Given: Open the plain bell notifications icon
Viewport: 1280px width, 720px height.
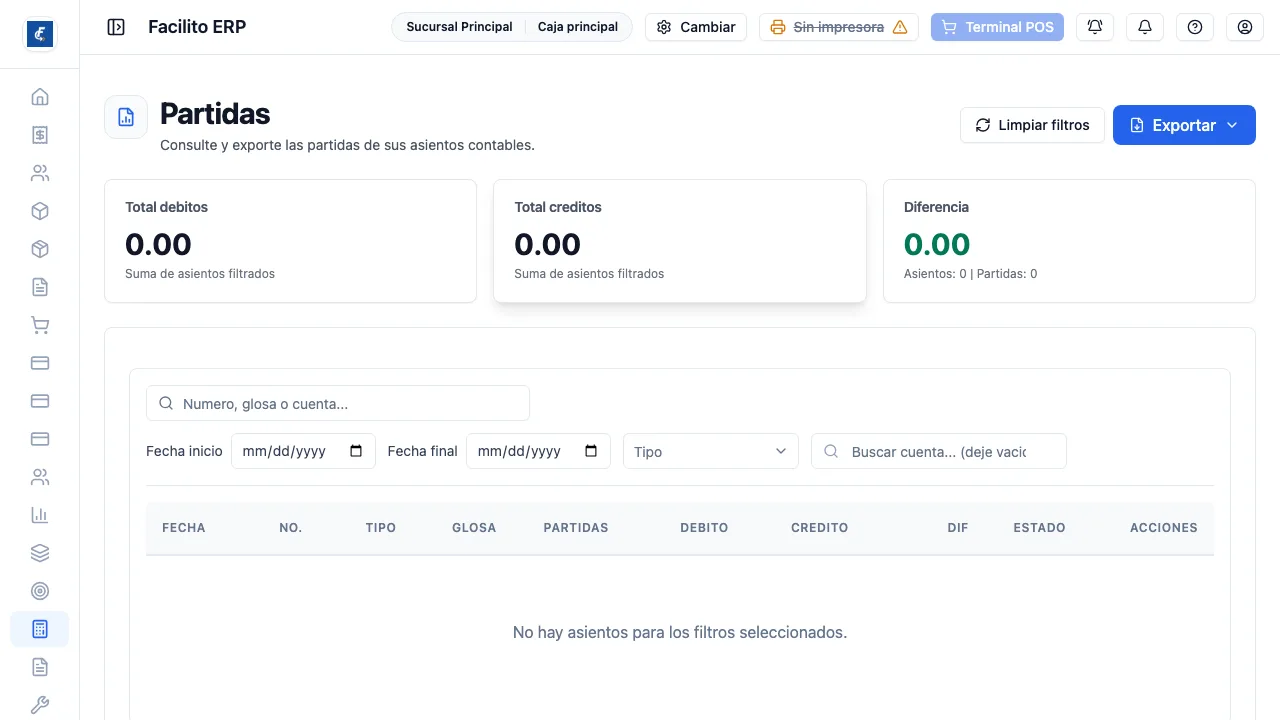Looking at the screenshot, I should 1145,27.
